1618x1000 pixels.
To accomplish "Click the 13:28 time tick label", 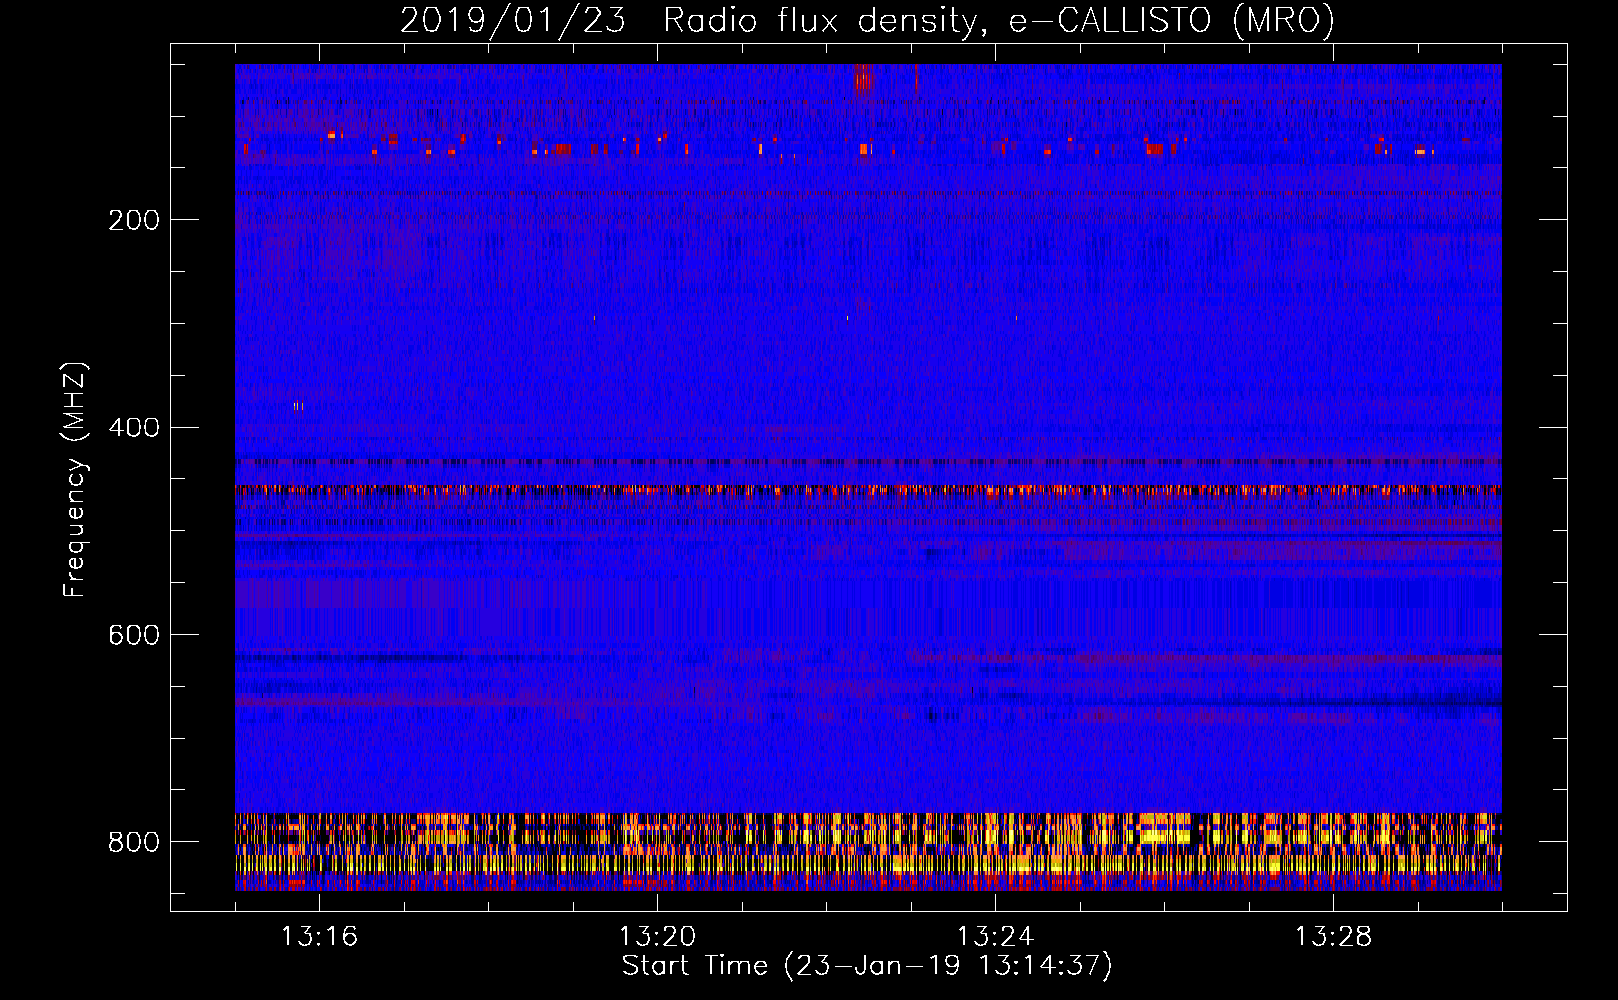I will pos(1333,936).
